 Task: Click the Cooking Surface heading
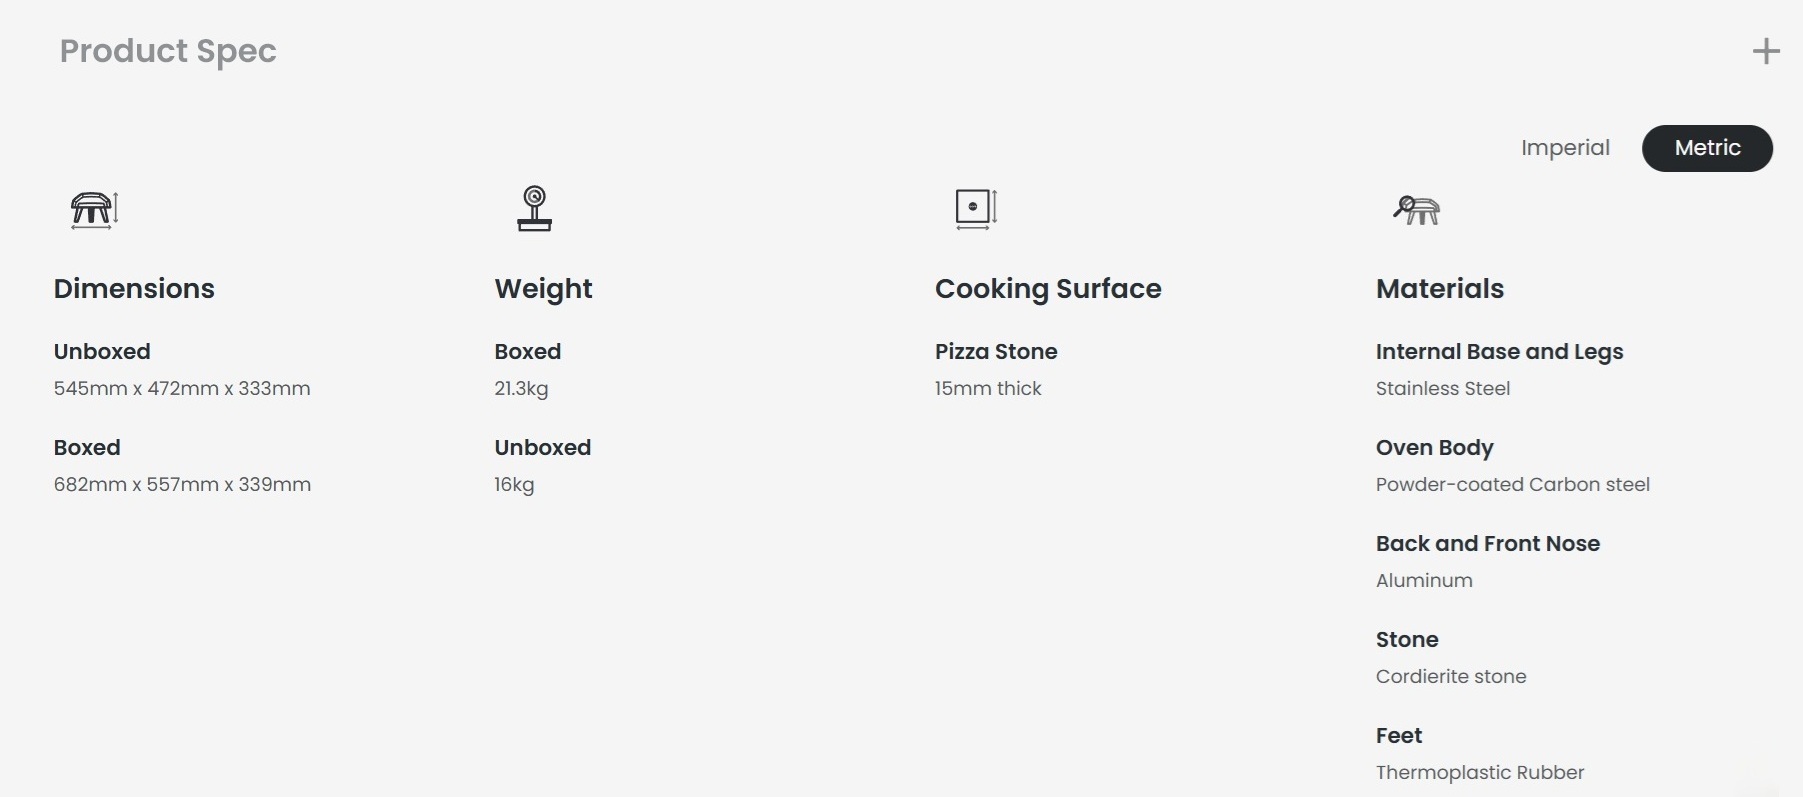coord(1048,289)
